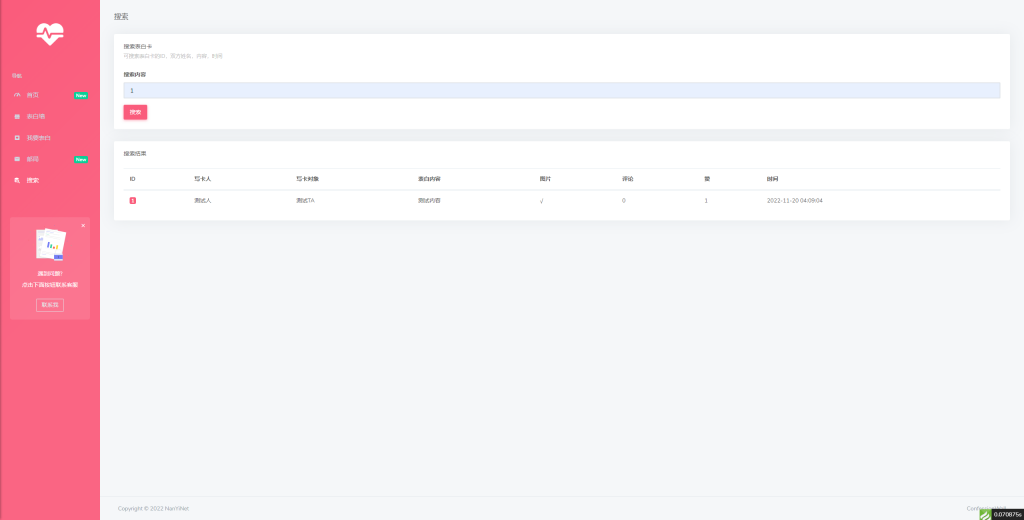Open the 首页 menu item
The image size is (1024, 520).
33,95
